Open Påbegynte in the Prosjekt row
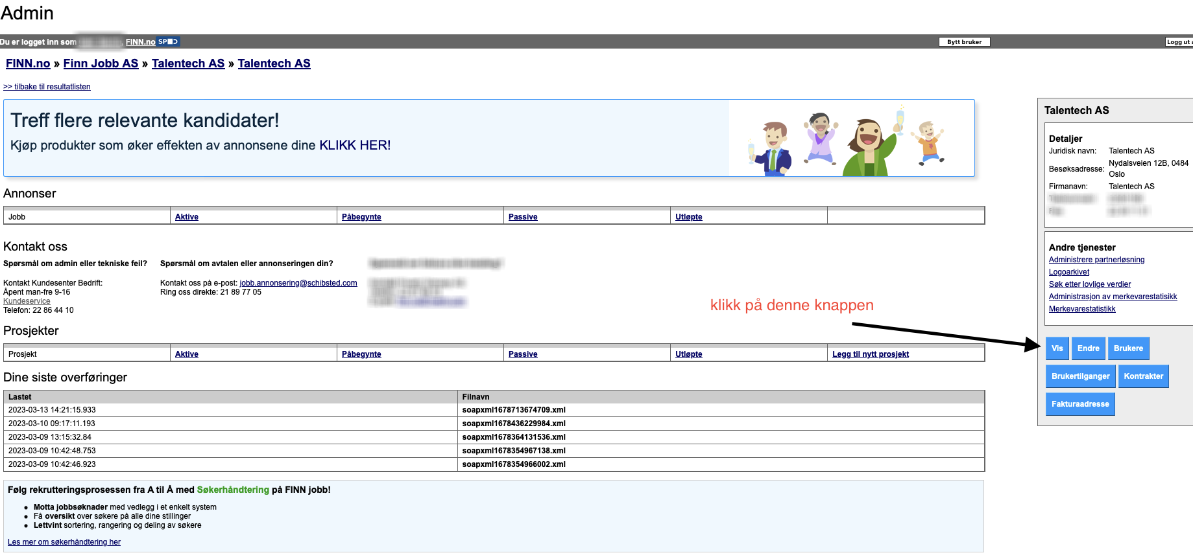 click(361, 354)
